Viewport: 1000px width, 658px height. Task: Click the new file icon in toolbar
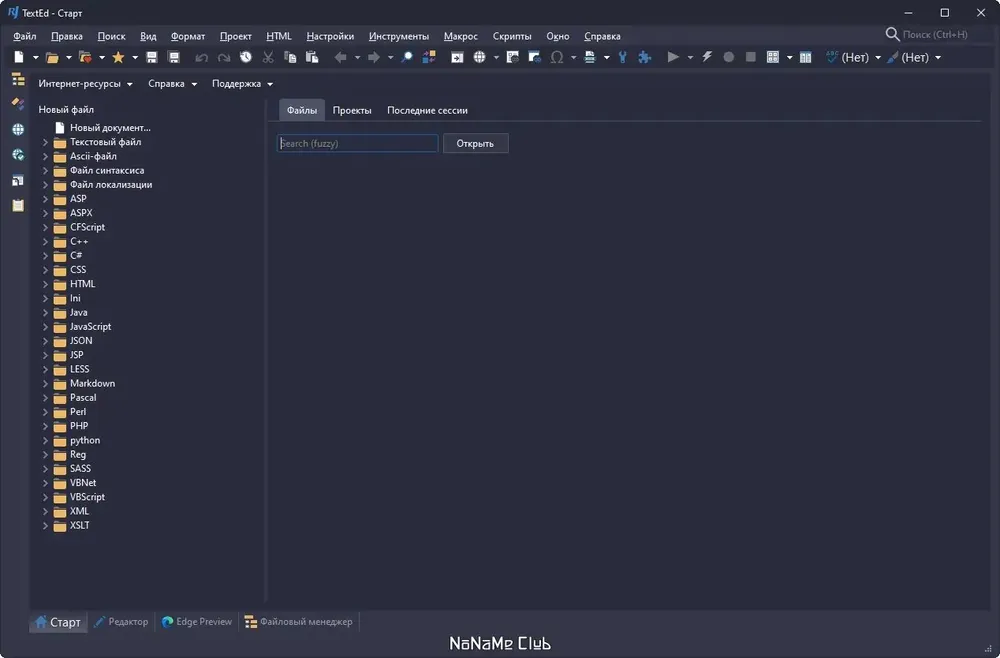[x=19, y=57]
